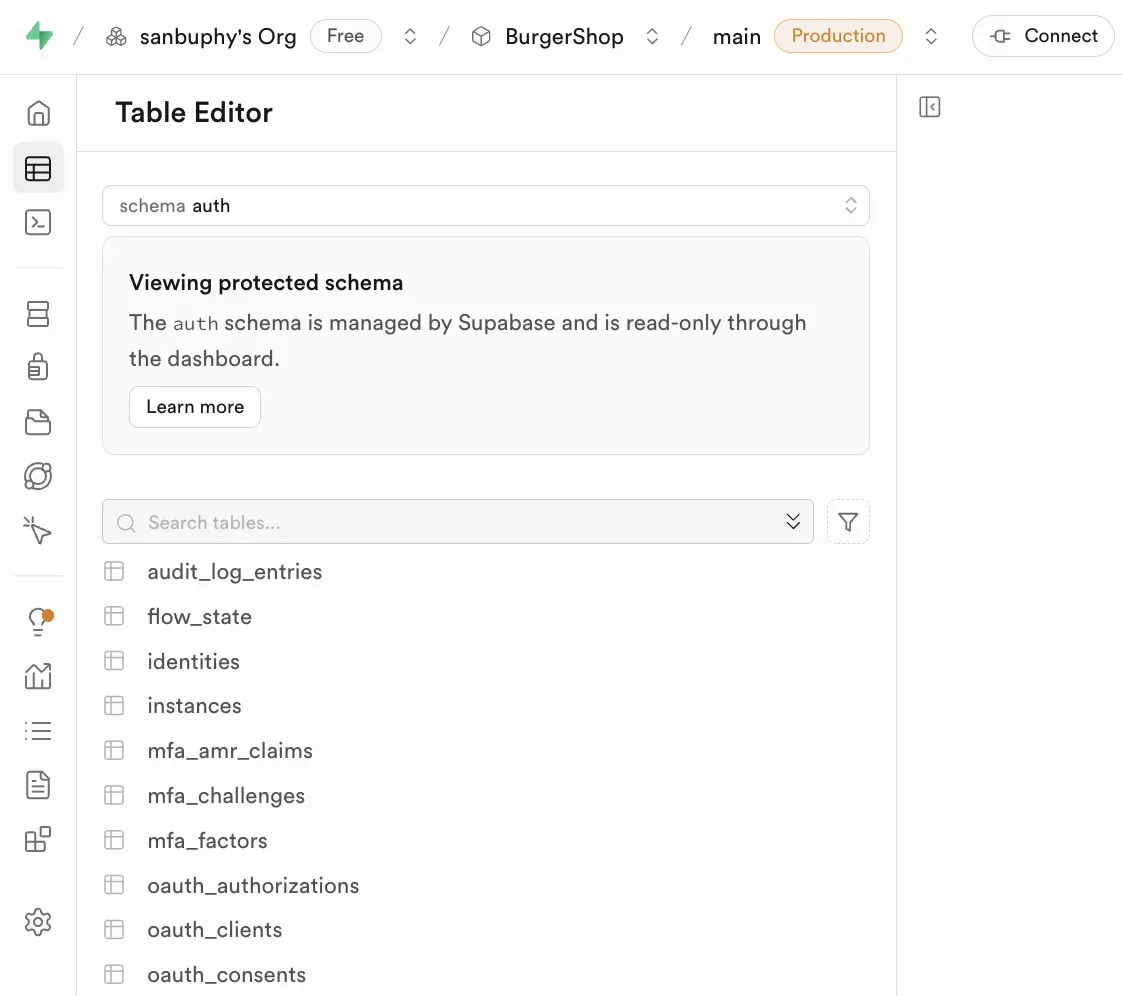Open main branch link
1122x996 pixels.
point(736,36)
